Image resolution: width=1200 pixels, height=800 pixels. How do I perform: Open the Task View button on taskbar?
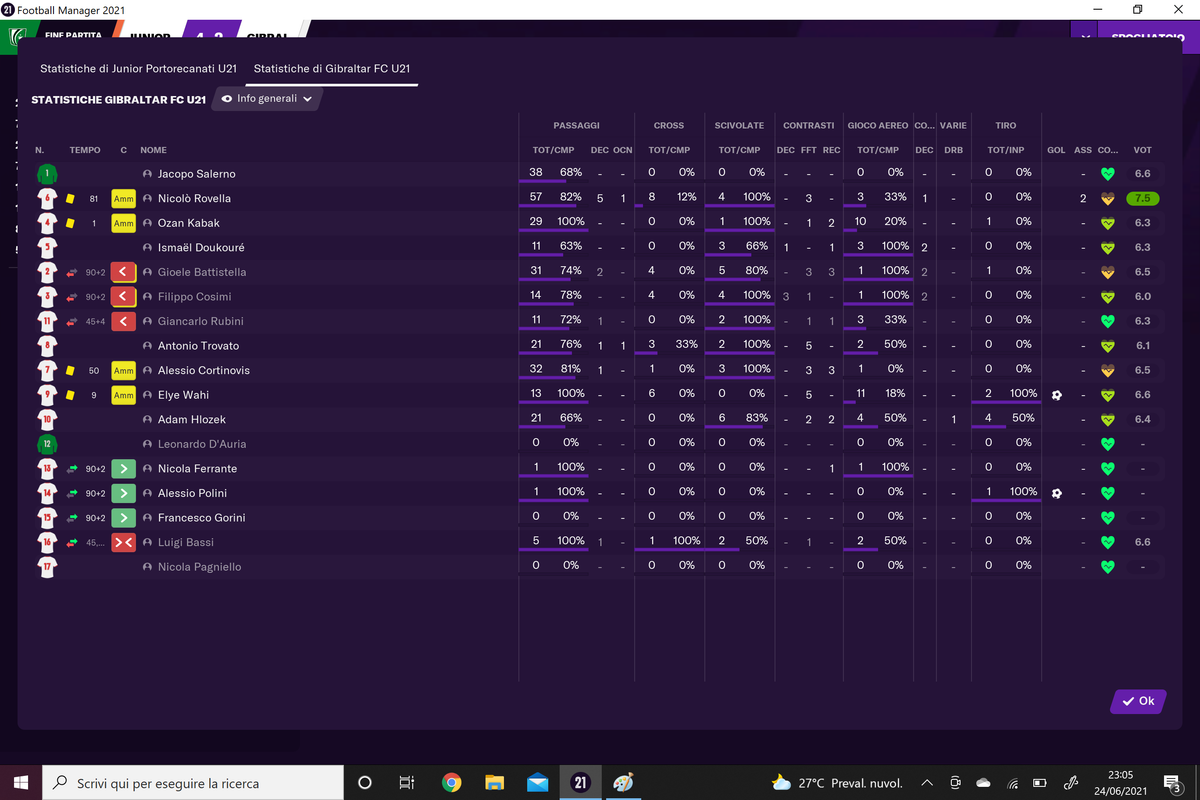point(407,783)
